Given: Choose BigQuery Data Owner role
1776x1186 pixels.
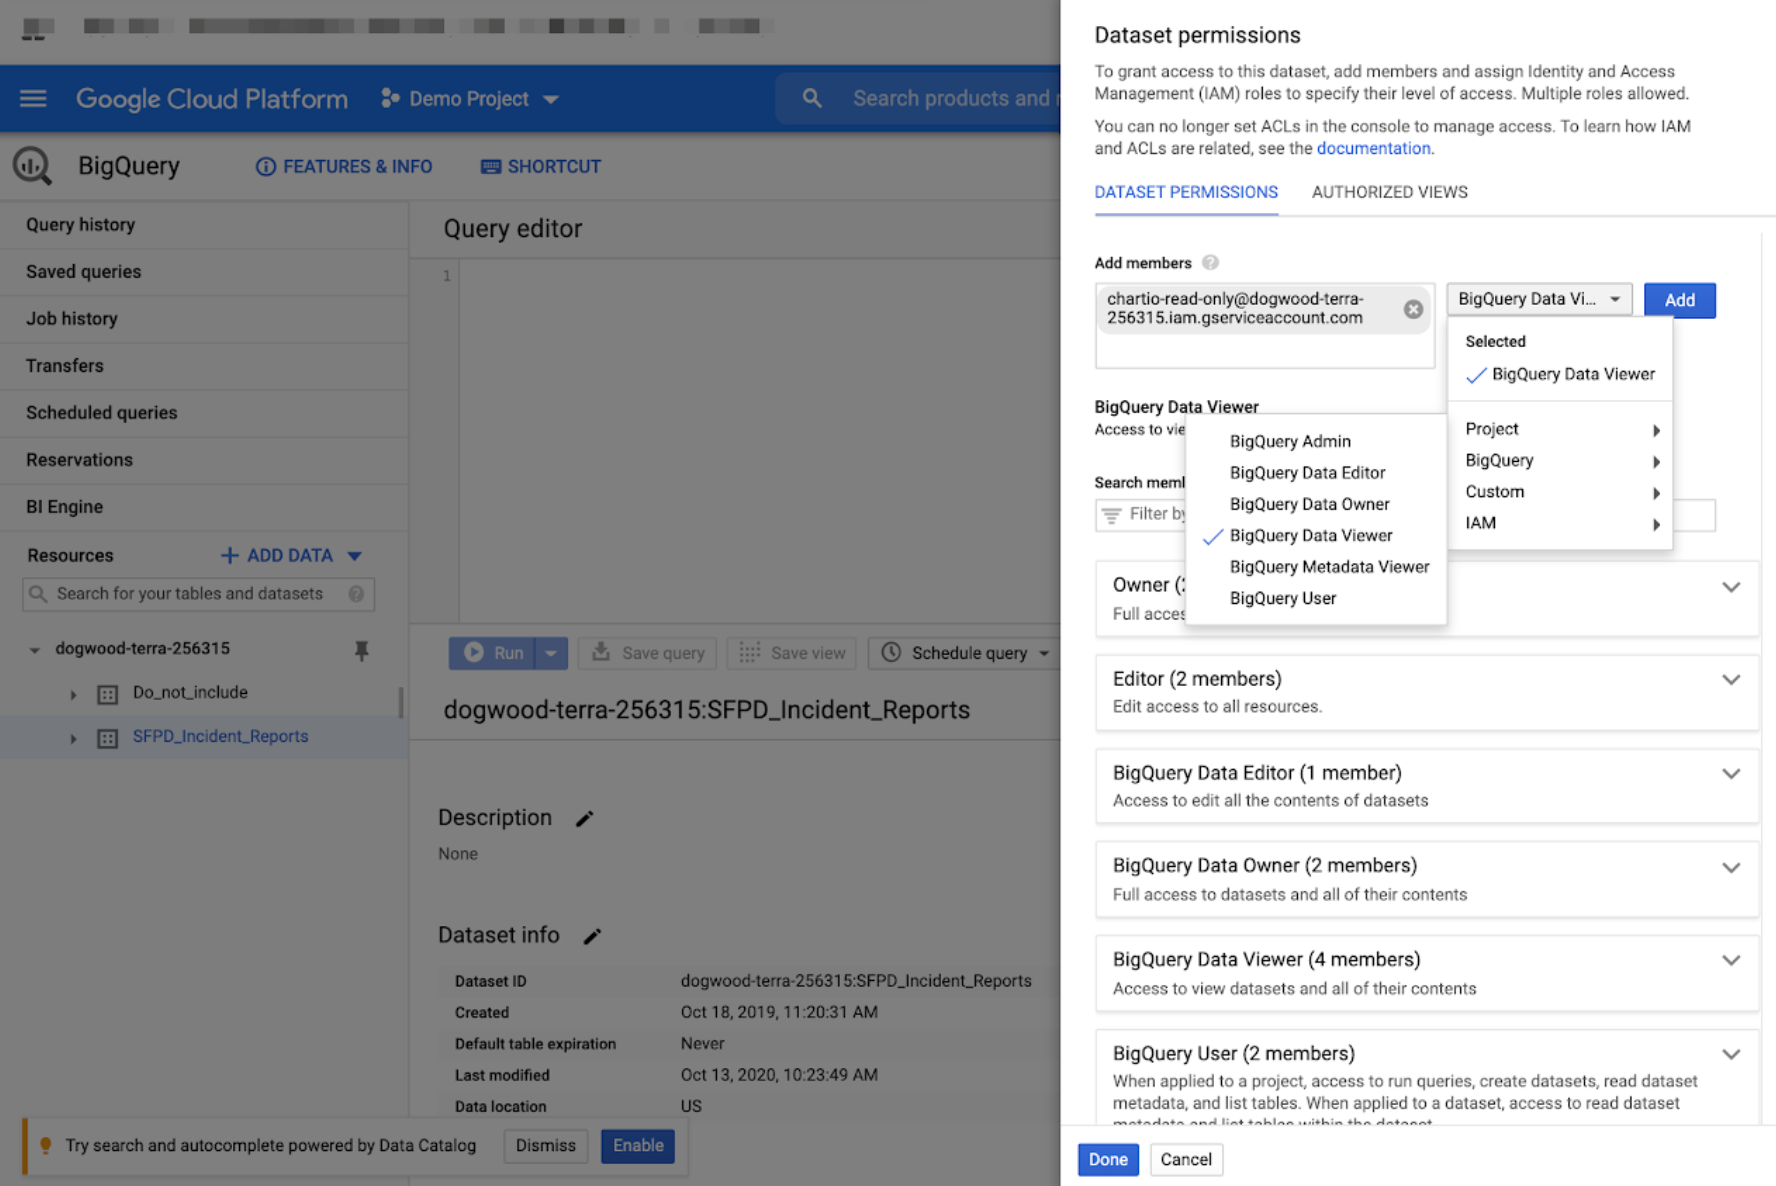Looking at the screenshot, I should tap(1316, 504).
